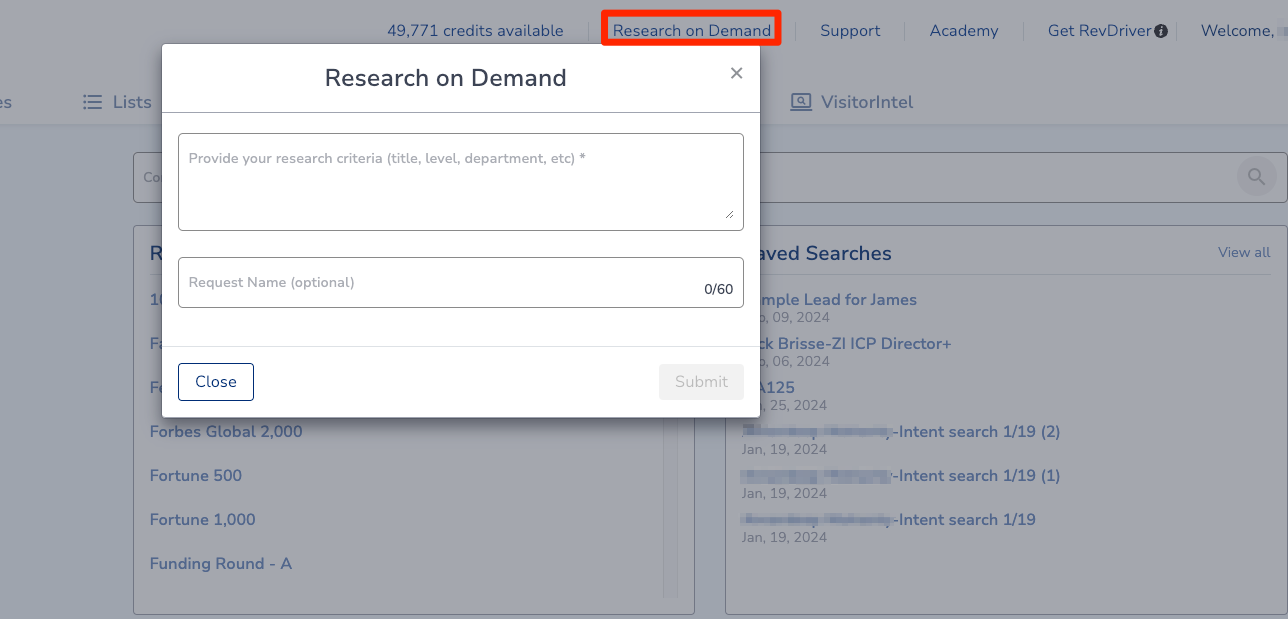1288x619 pixels.
Task: Close the dialog with the X icon
Action: 737,73
